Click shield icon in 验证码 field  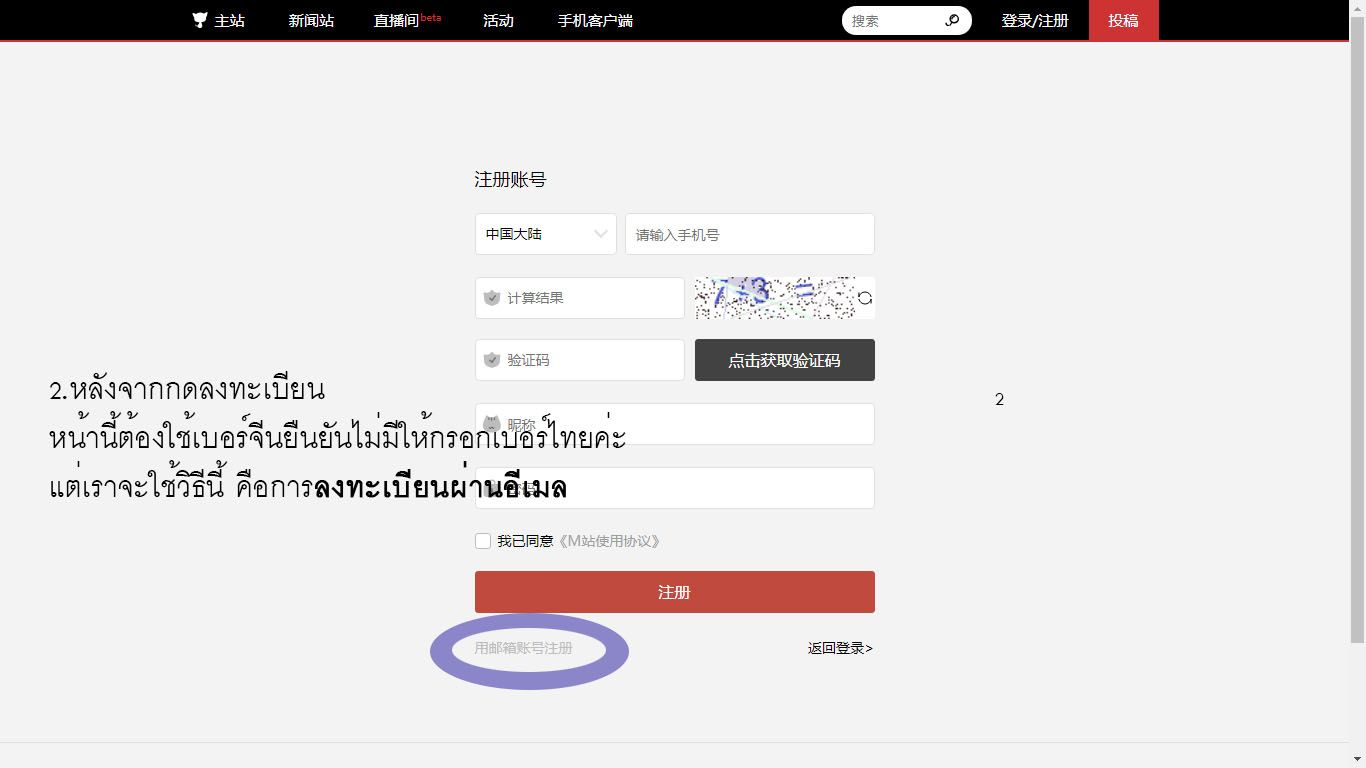click(492, 360)
